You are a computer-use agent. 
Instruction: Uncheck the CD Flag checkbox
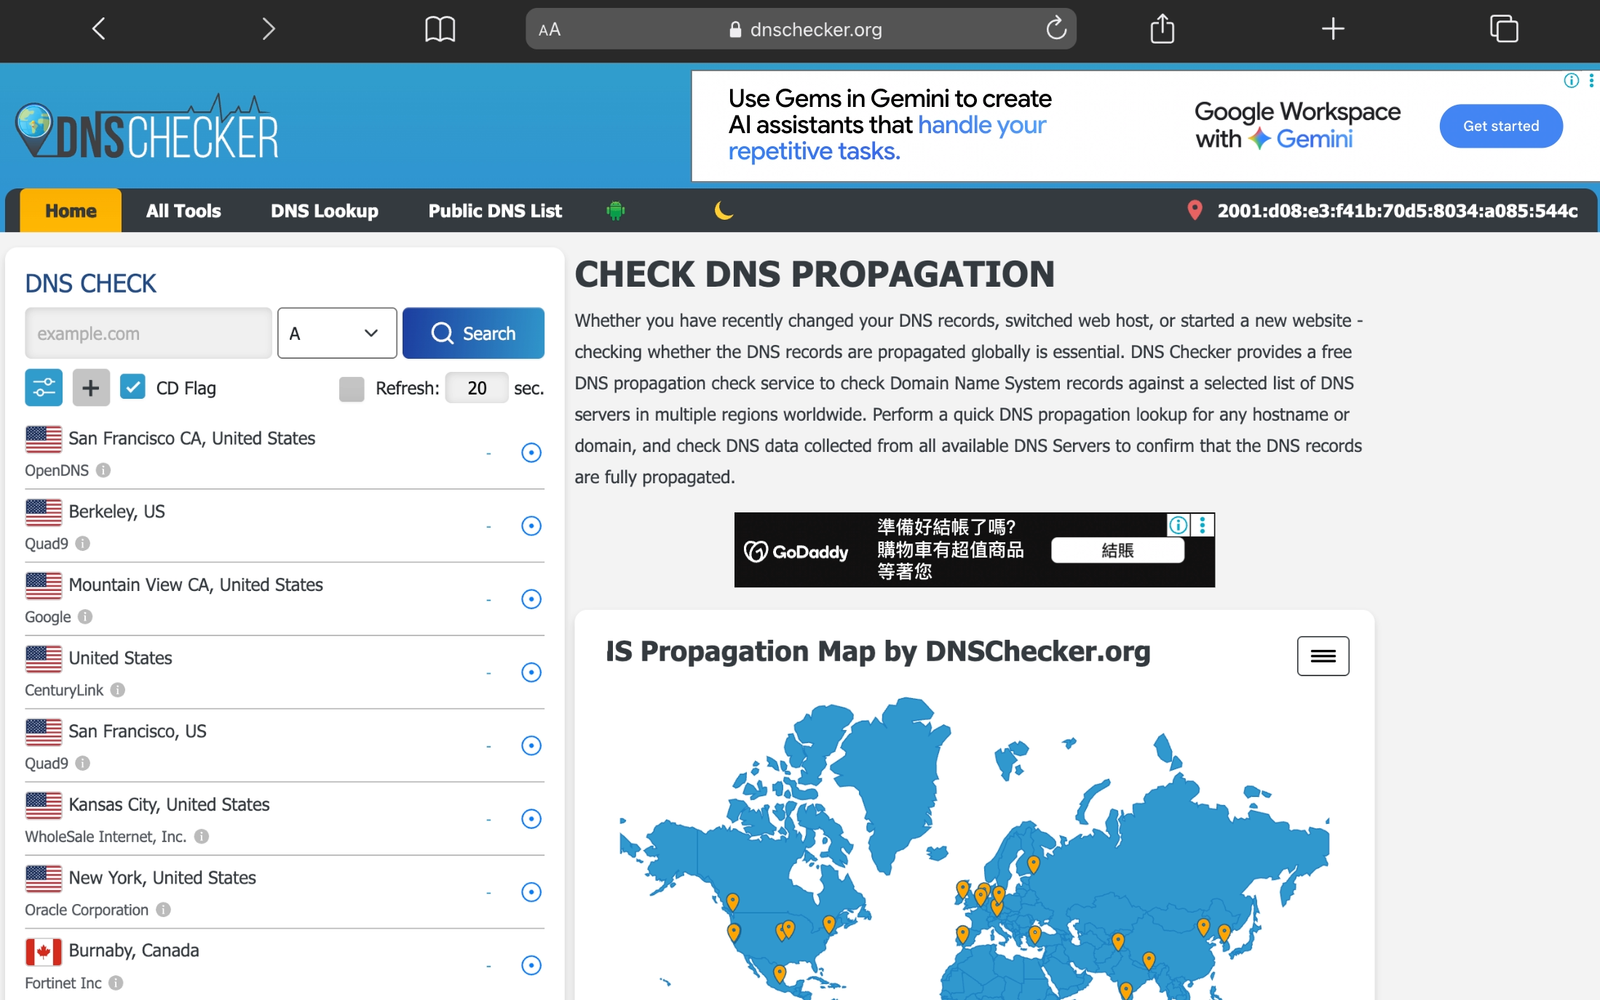pos(132,387)
